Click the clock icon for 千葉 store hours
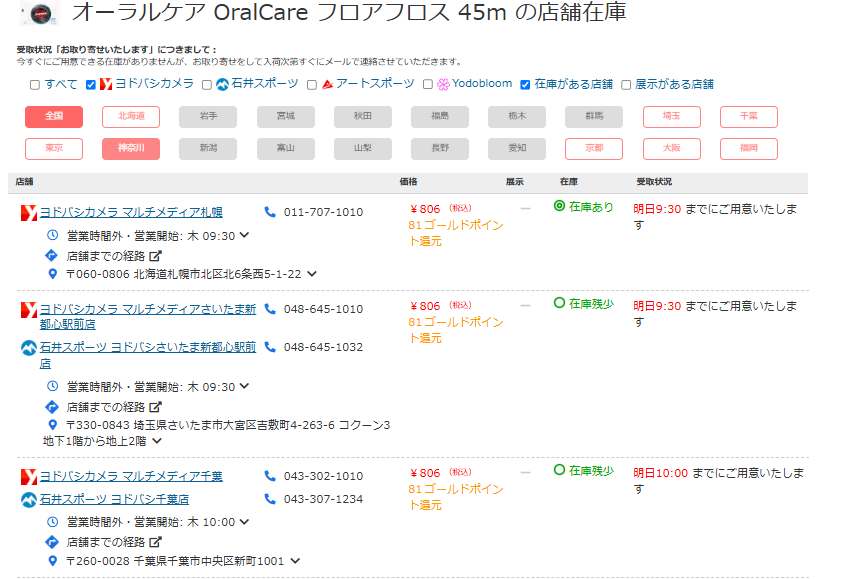Viewport: 854px width, 579px height. pos(52,521)
